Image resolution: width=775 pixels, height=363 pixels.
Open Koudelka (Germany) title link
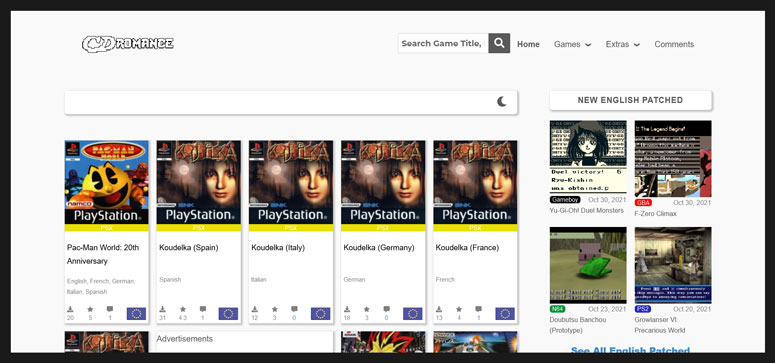point(379,247)
